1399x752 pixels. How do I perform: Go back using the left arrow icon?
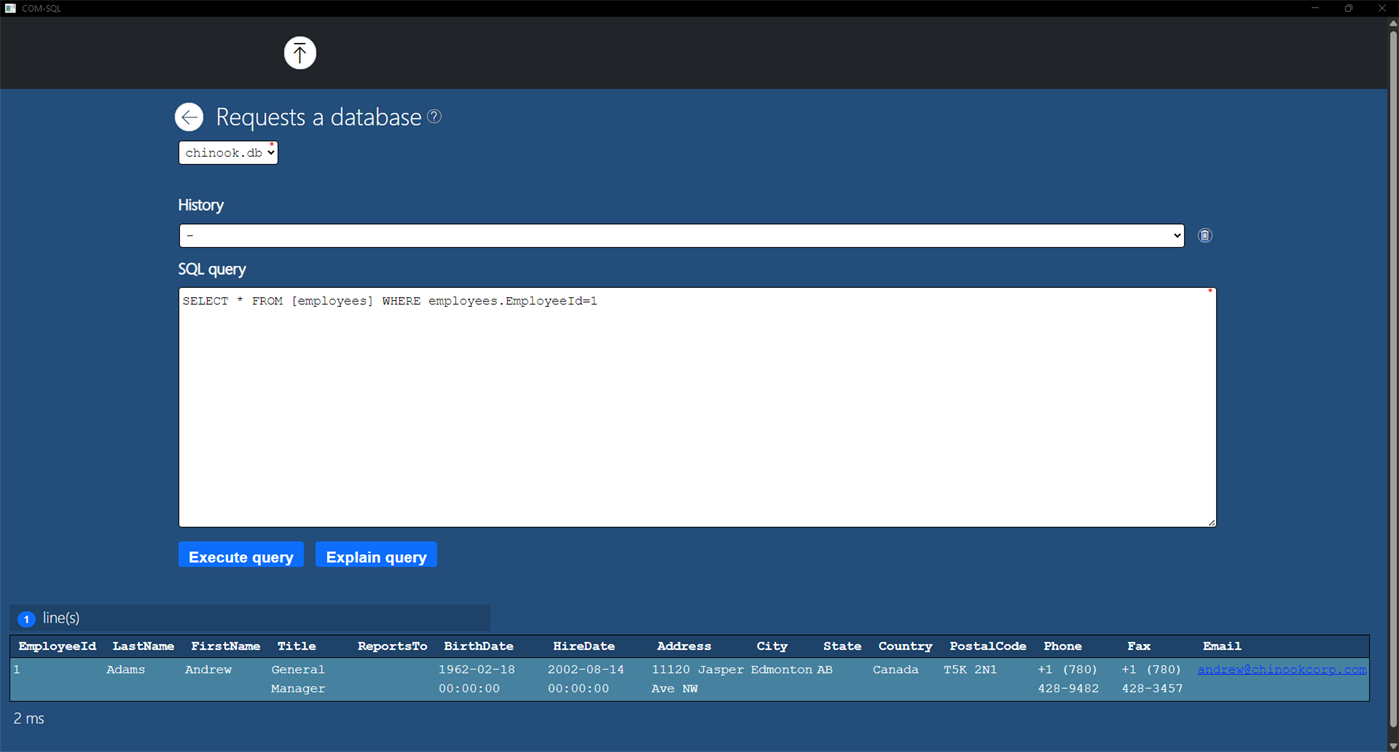point(189,117)
